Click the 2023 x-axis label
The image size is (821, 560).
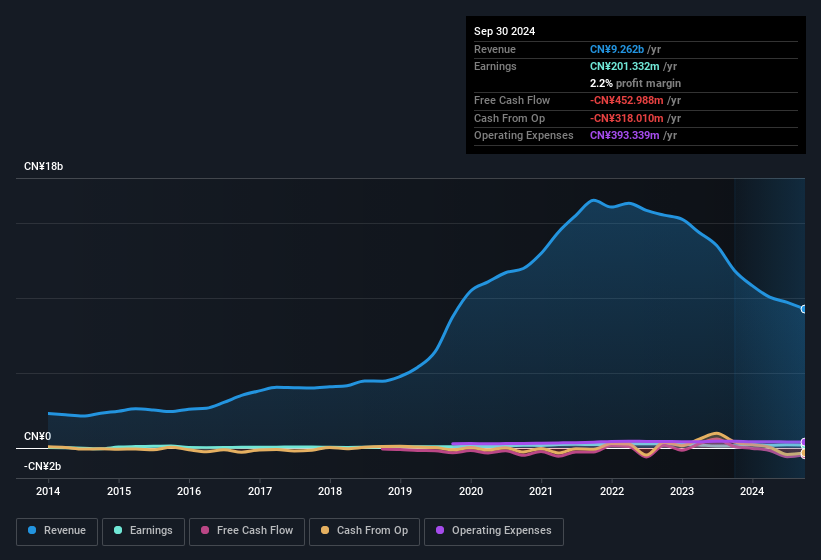point(682,491)
